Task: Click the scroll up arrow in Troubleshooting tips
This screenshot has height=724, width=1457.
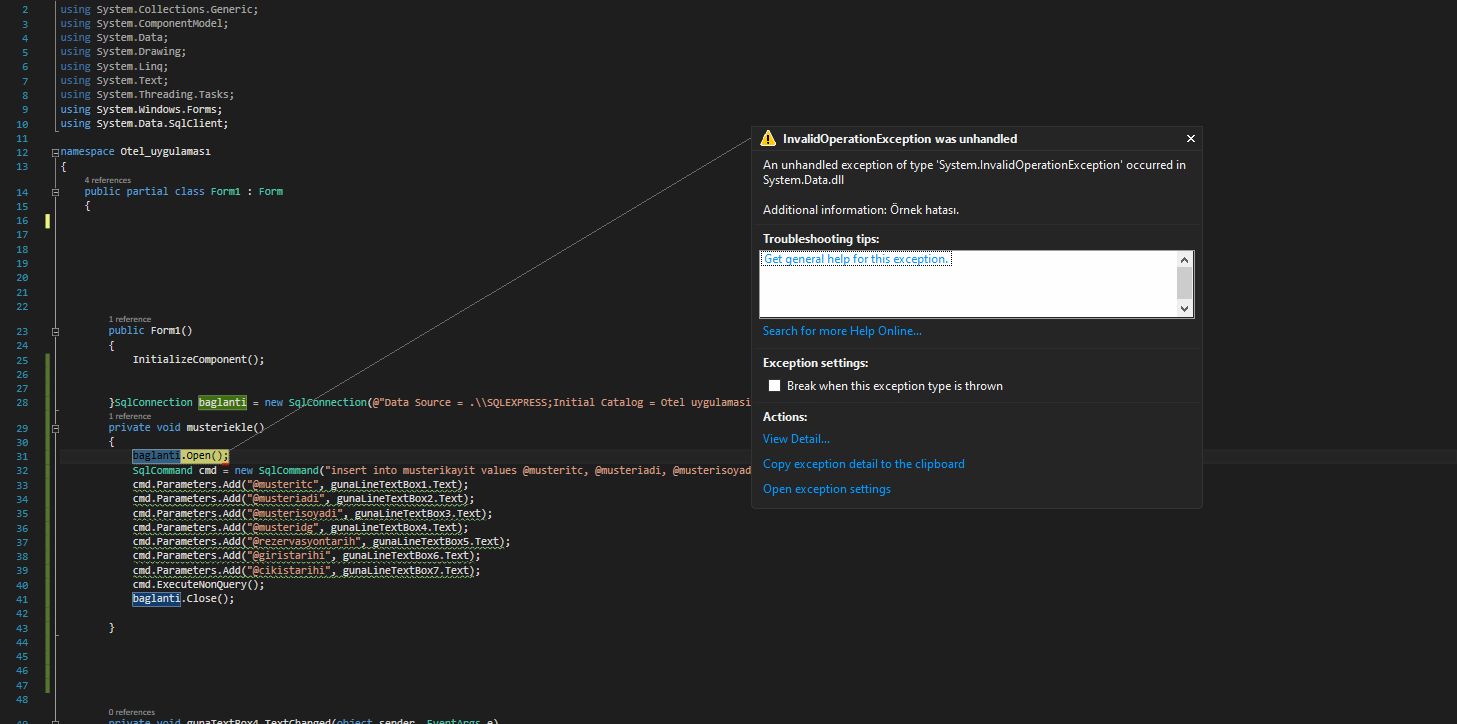Action: point(1185,259)
